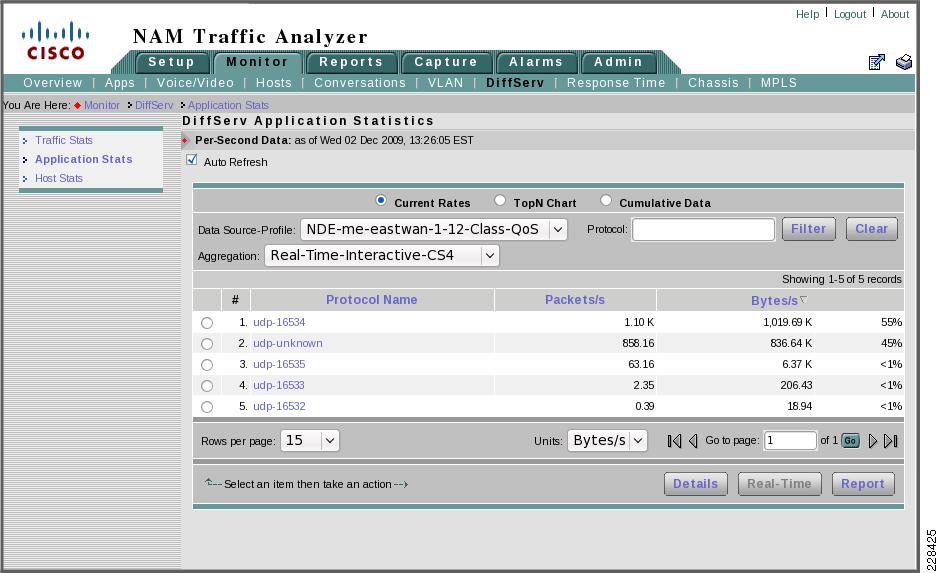Go to Voice/Video submenu
Viewport: 937px width, 573px height.
coord(195,83)
